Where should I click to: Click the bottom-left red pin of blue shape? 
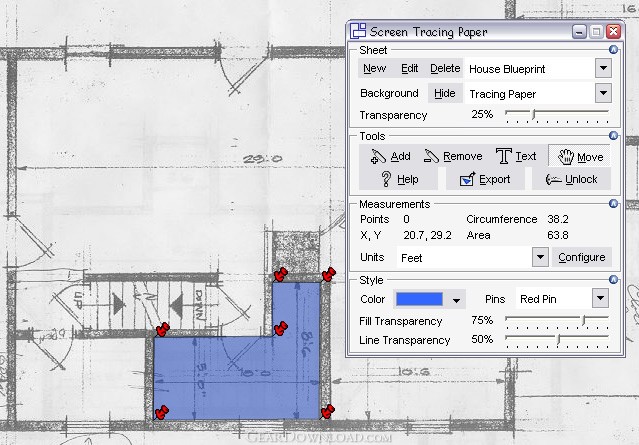click(161, 412)
